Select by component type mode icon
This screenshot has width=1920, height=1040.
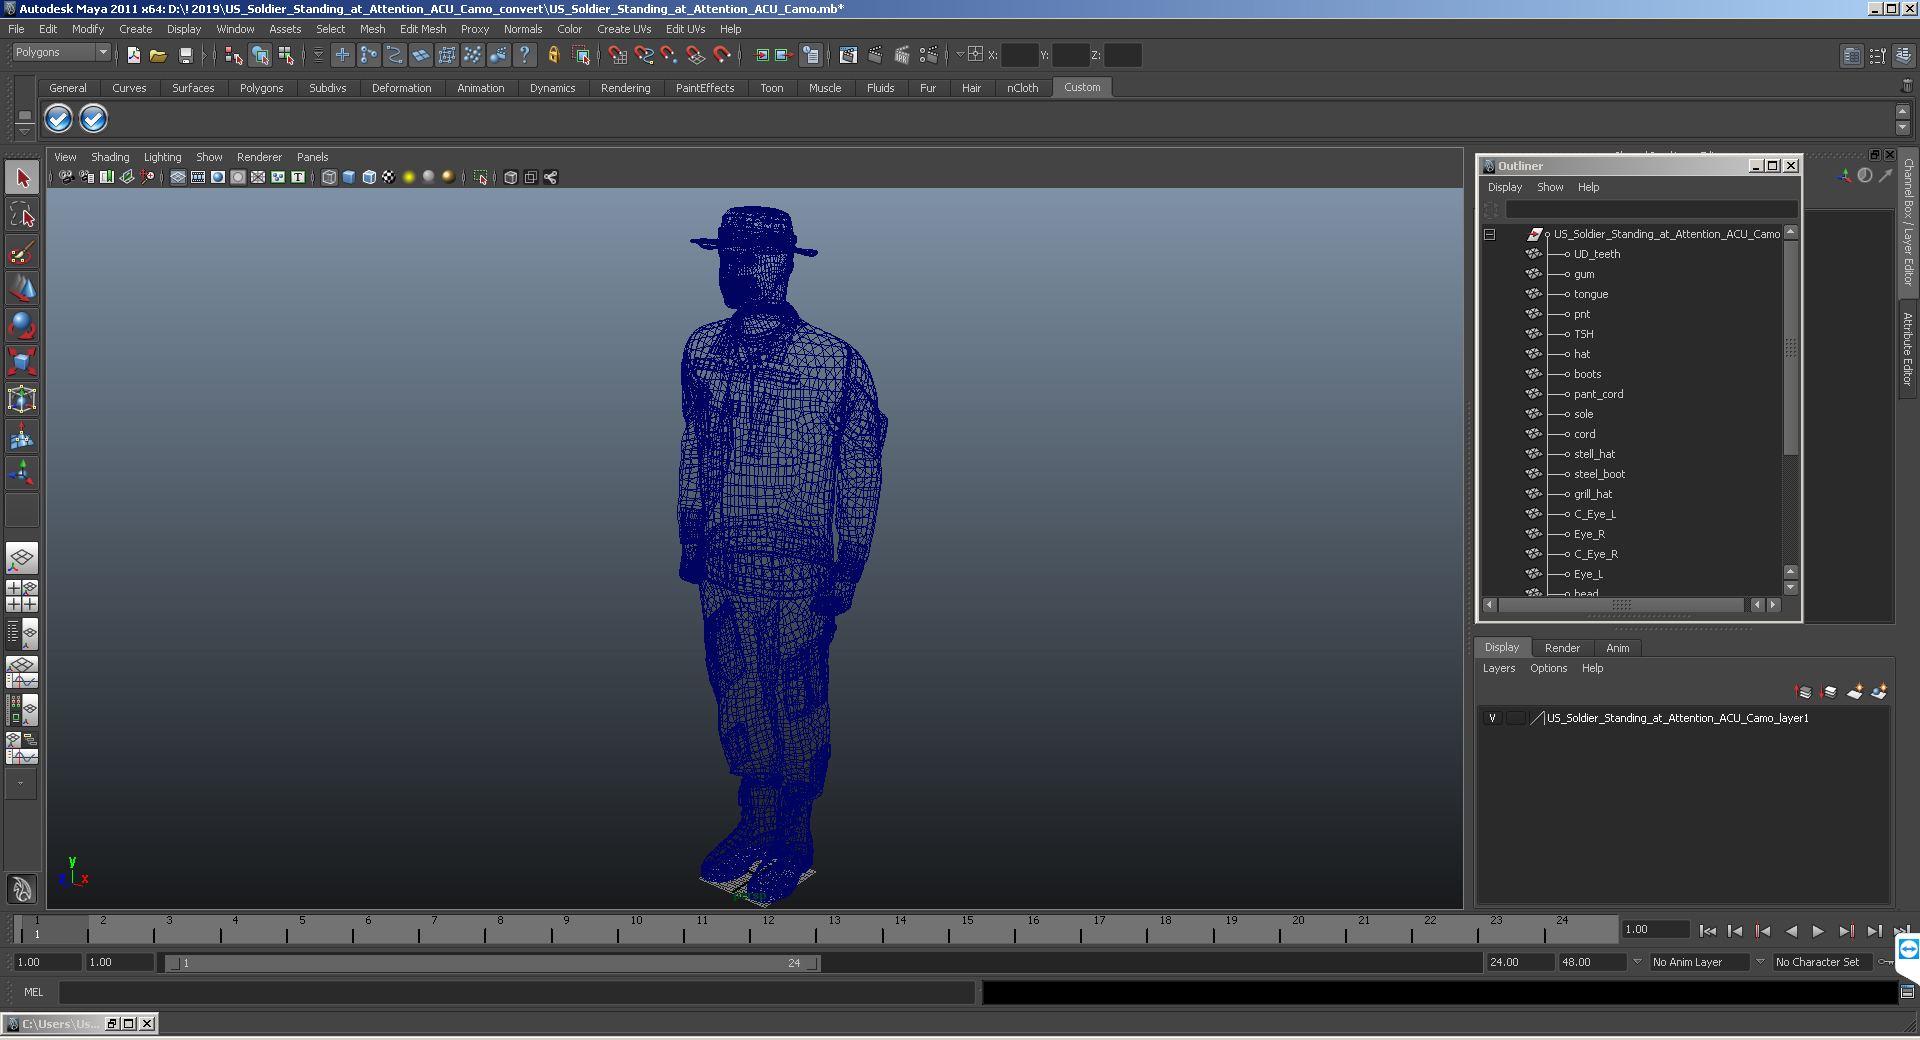[x=286, y=55]
